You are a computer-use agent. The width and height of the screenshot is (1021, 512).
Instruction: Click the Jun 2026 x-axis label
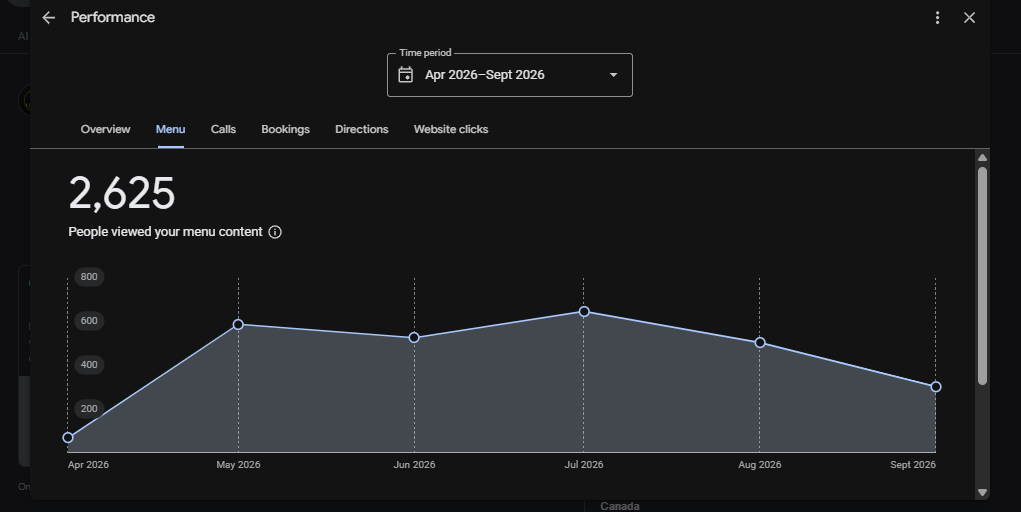tap(414, 464)
